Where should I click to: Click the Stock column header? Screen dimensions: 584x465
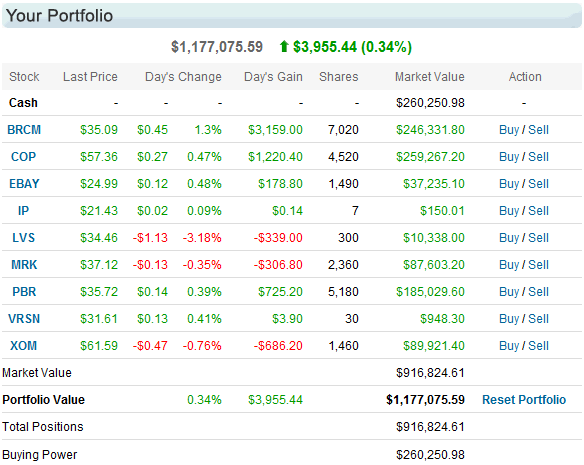click(24, 77)
